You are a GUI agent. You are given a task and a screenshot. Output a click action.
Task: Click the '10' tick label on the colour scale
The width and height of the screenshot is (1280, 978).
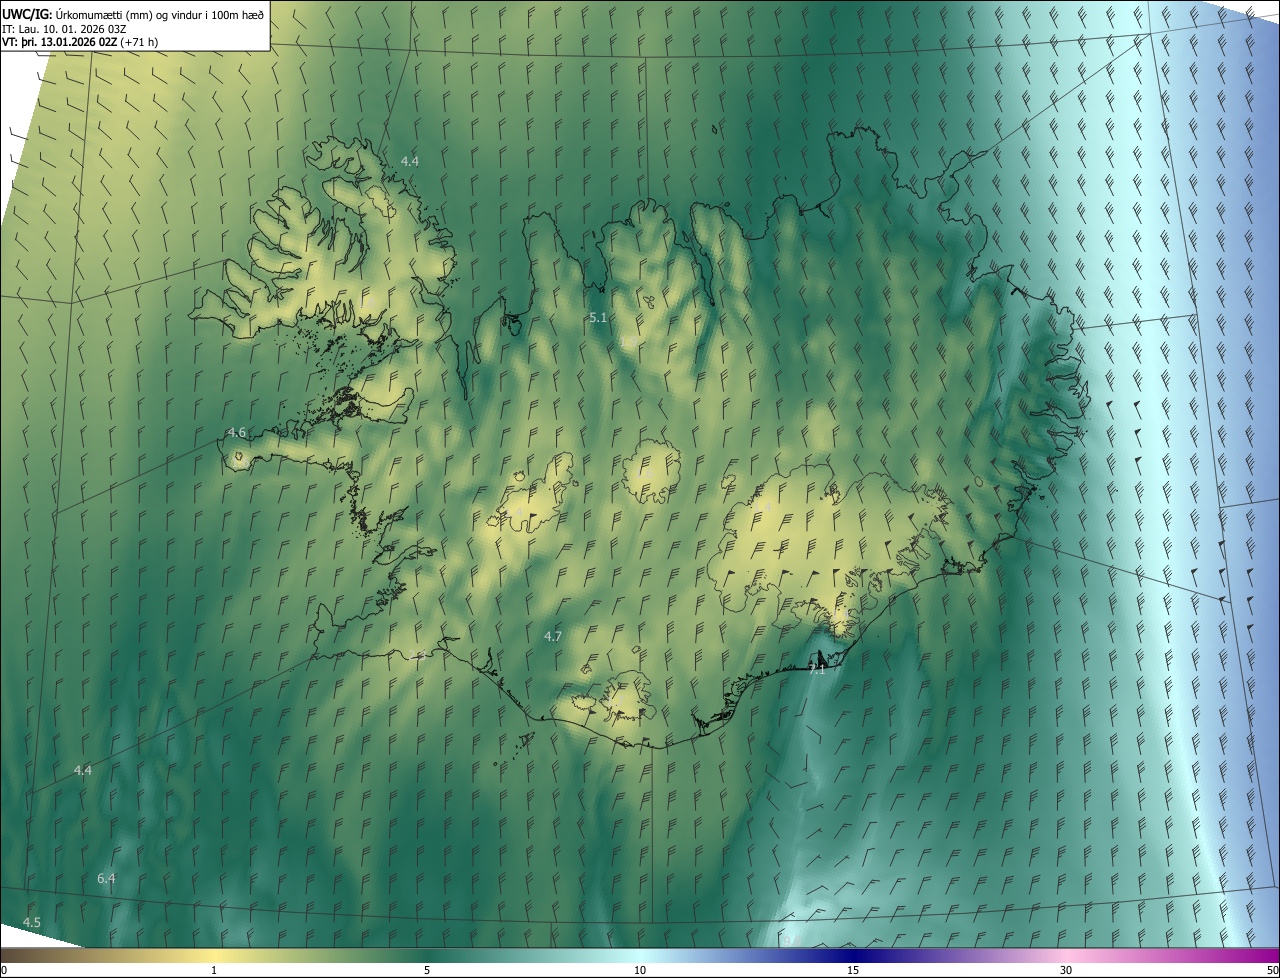coord(640,970)
